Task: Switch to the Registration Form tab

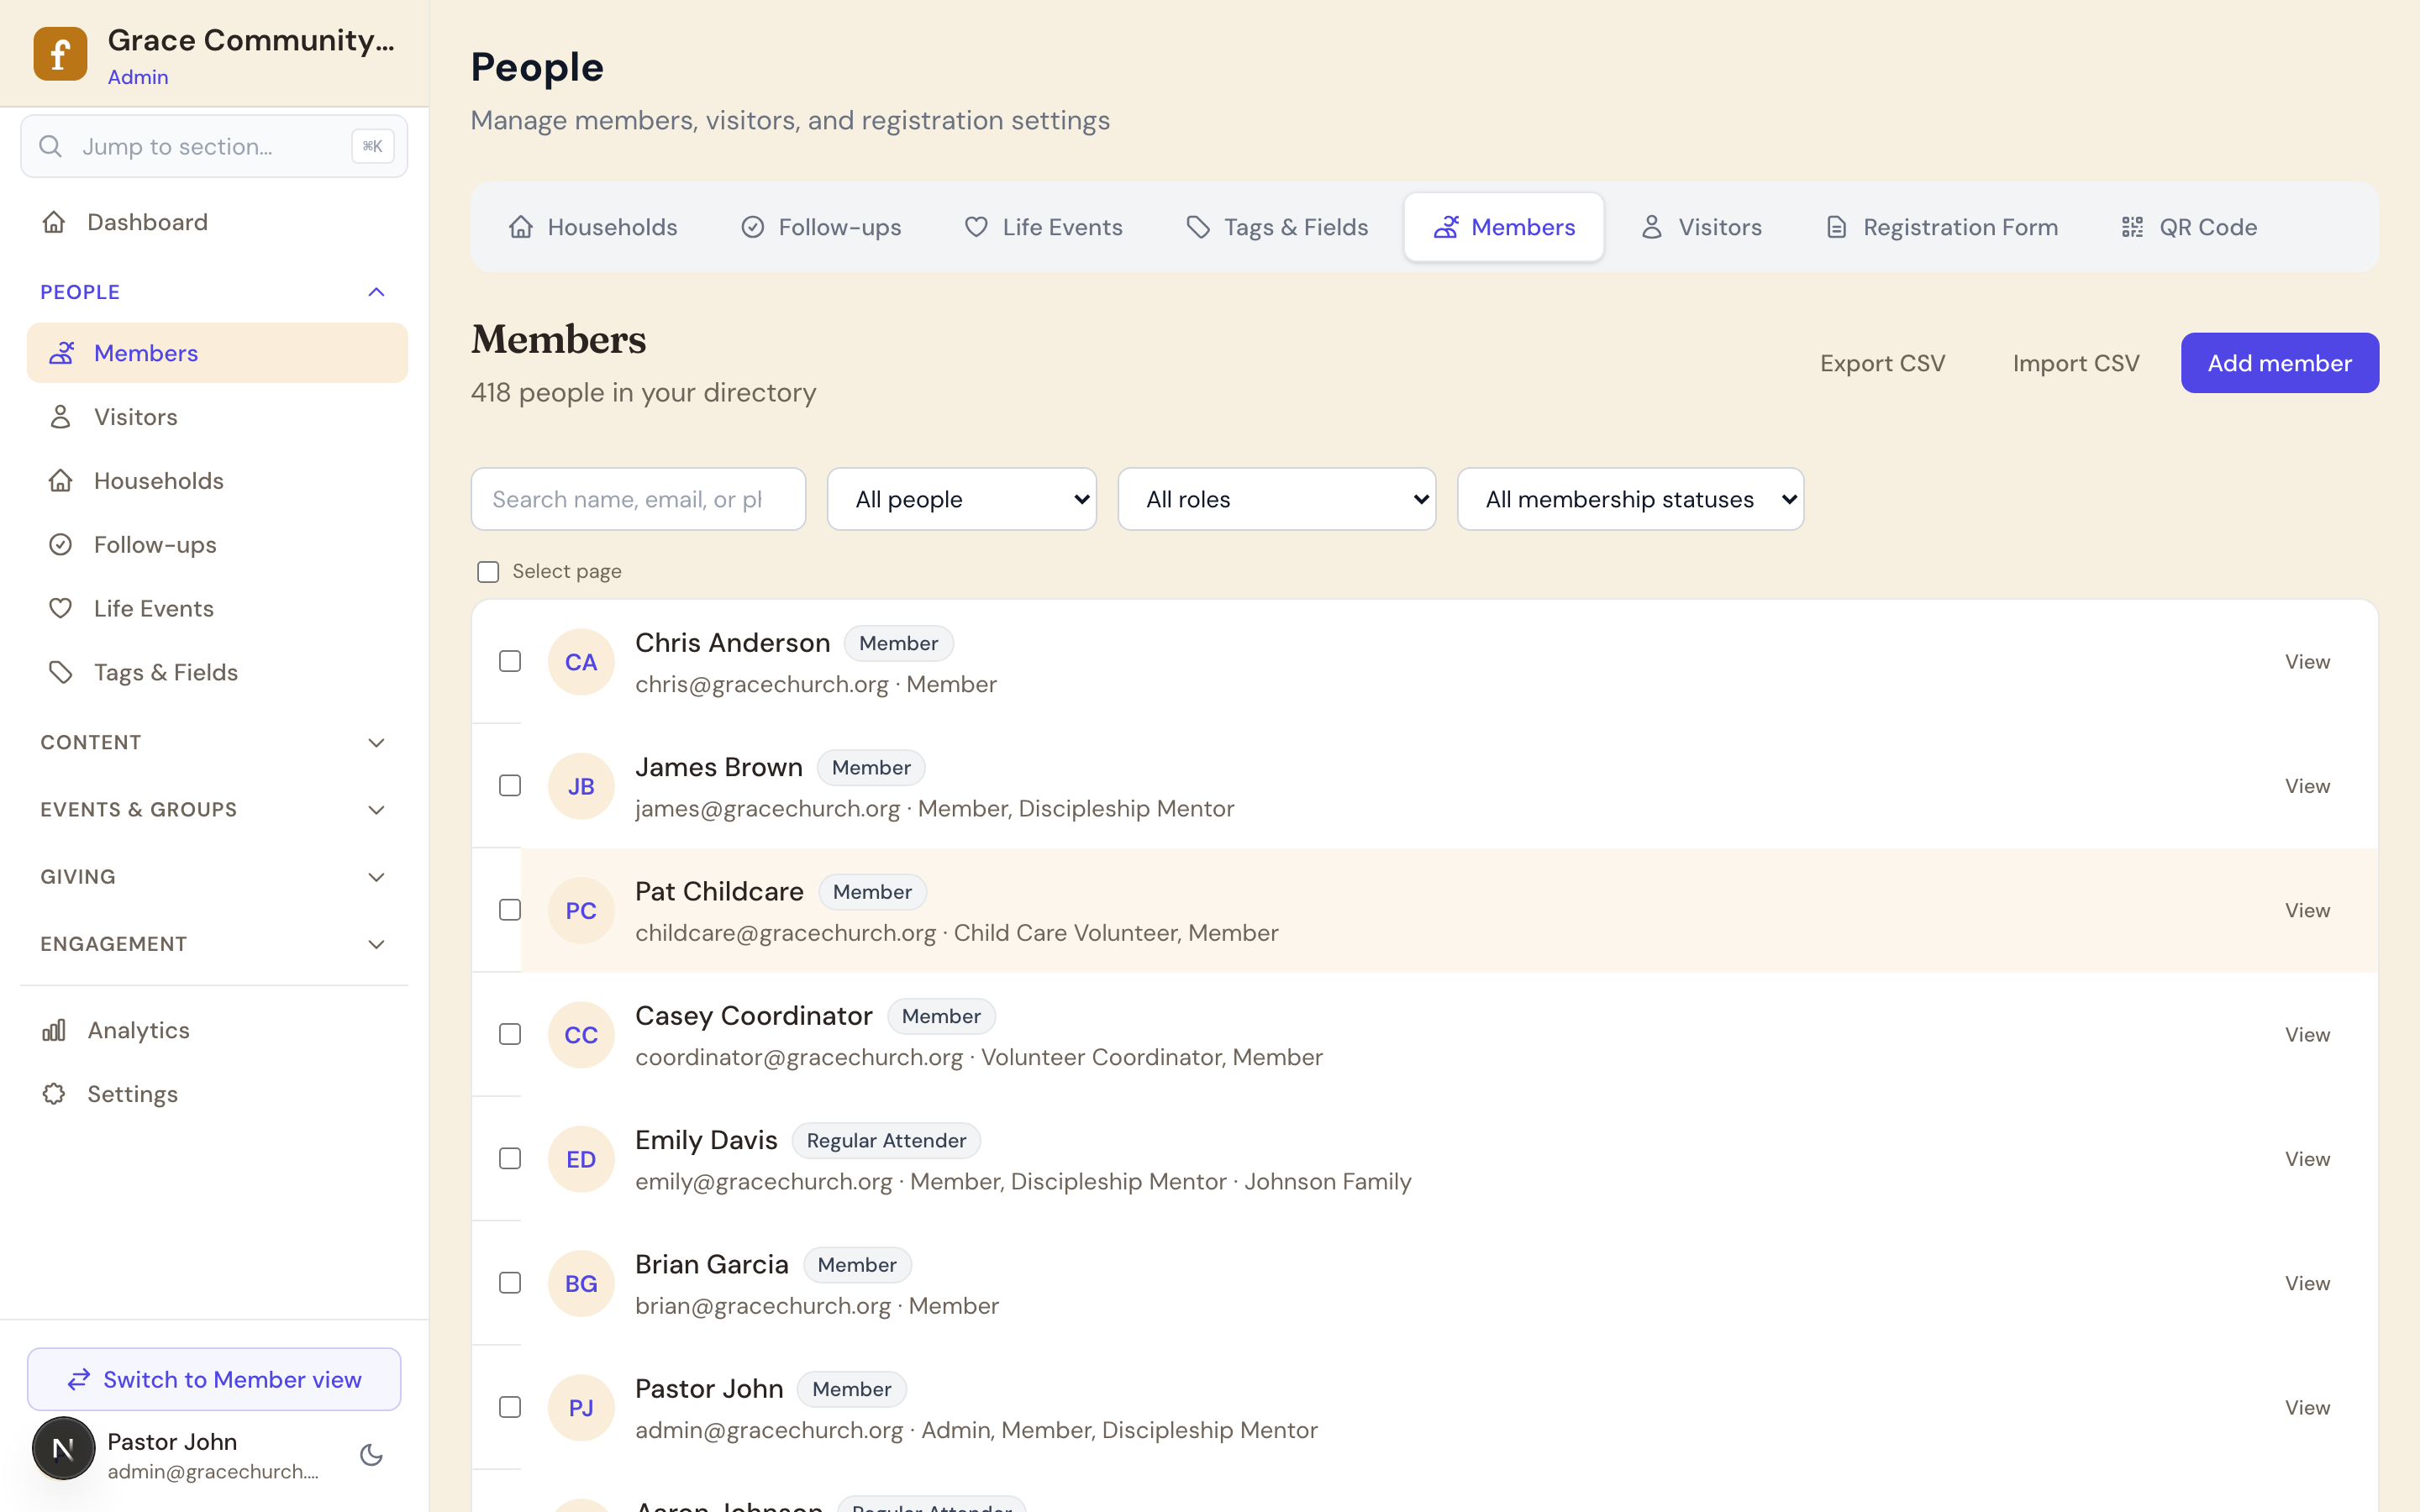Action: pyautogui.click(x=1941, y=227)
